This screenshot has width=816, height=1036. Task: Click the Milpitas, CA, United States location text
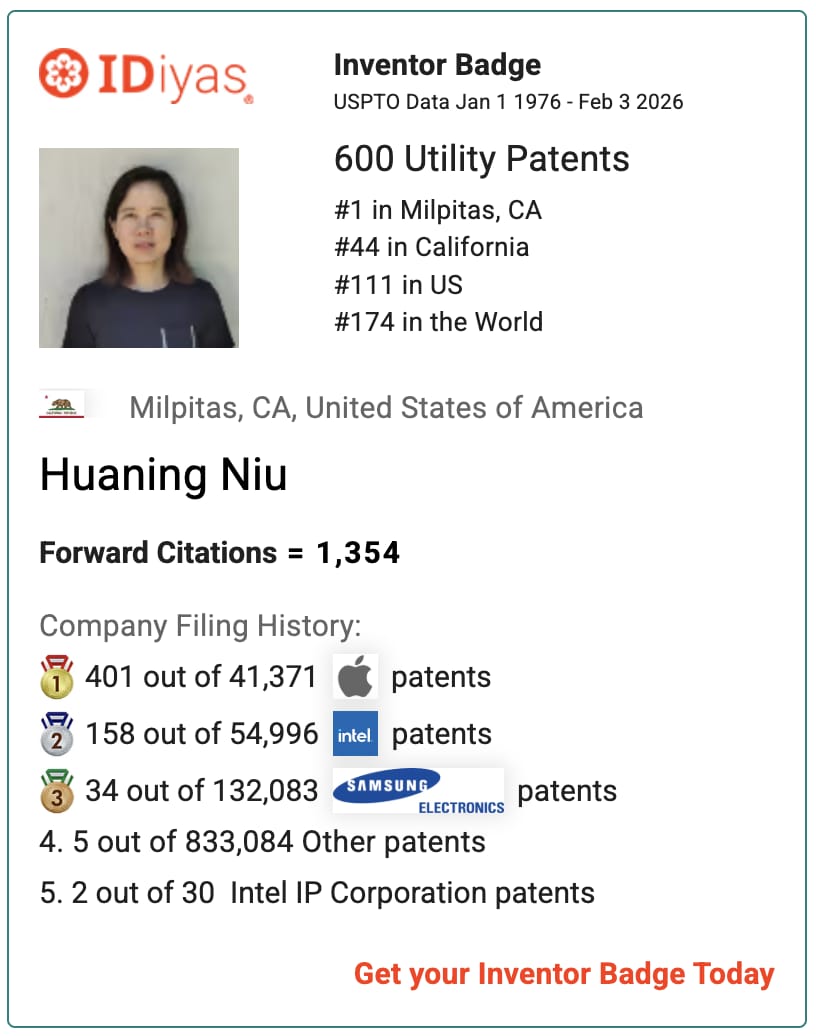pos(386,408)
